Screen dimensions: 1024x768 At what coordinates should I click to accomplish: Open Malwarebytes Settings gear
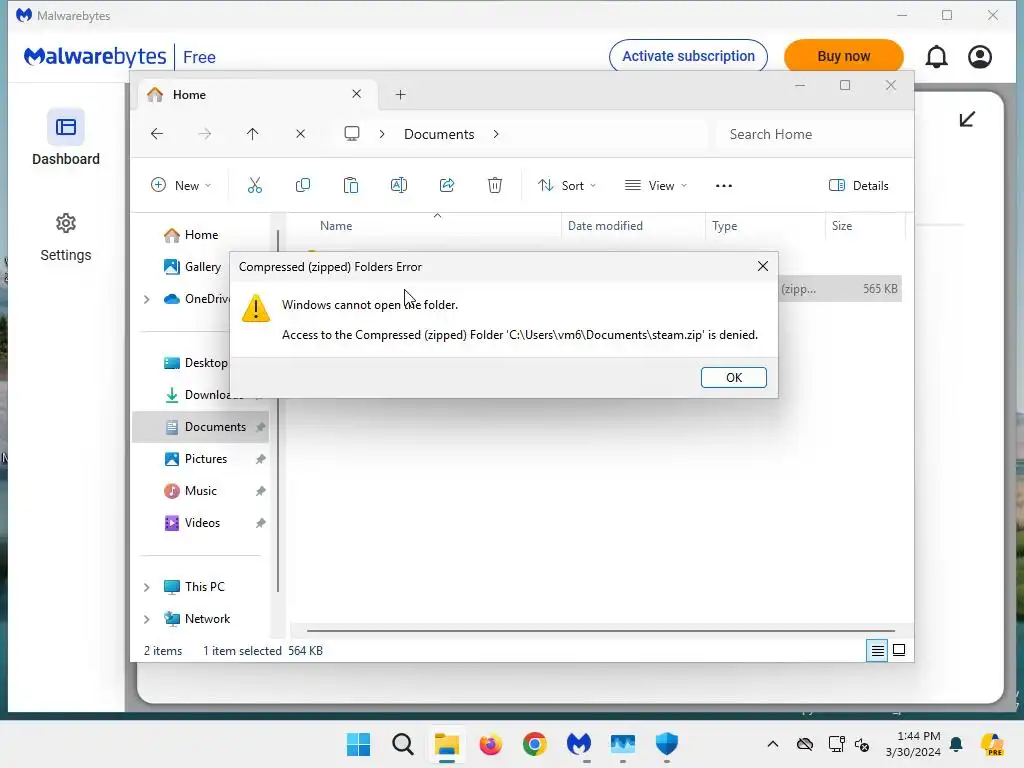pyautogui.click(x=65, y=224)
